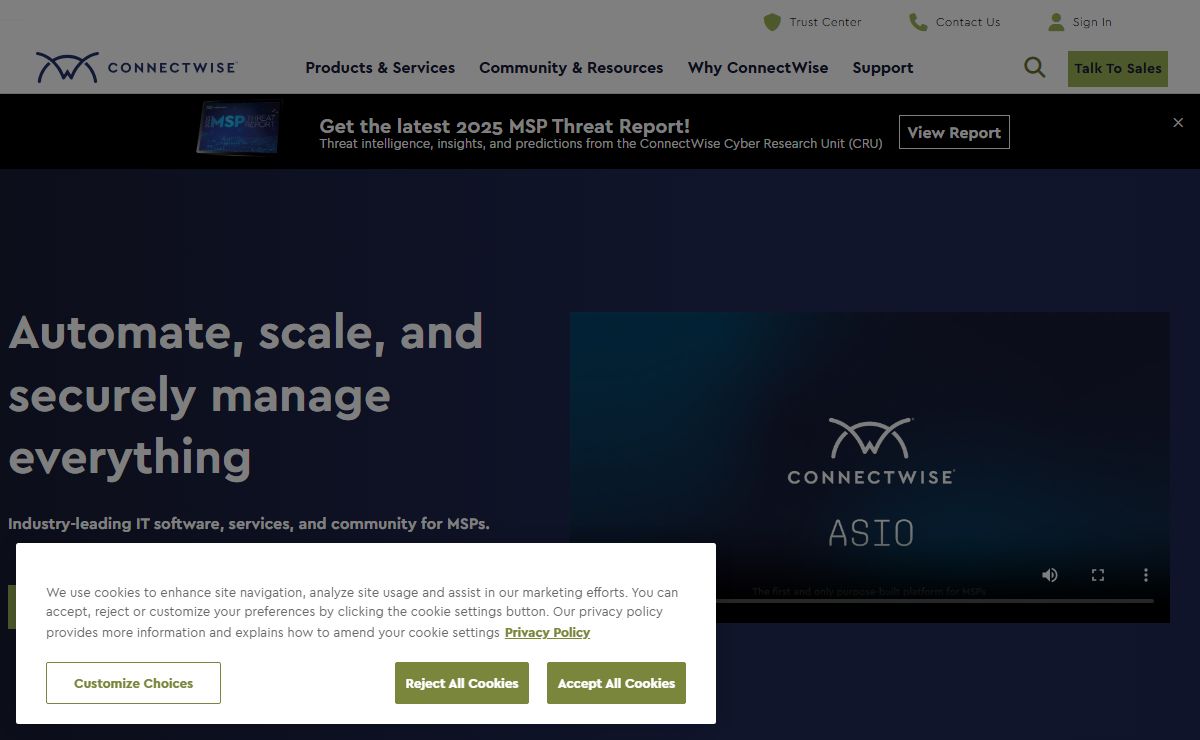Open the video's more options menu
The width and height of the screenshot is (1200, 740).
click(1146, 575)
